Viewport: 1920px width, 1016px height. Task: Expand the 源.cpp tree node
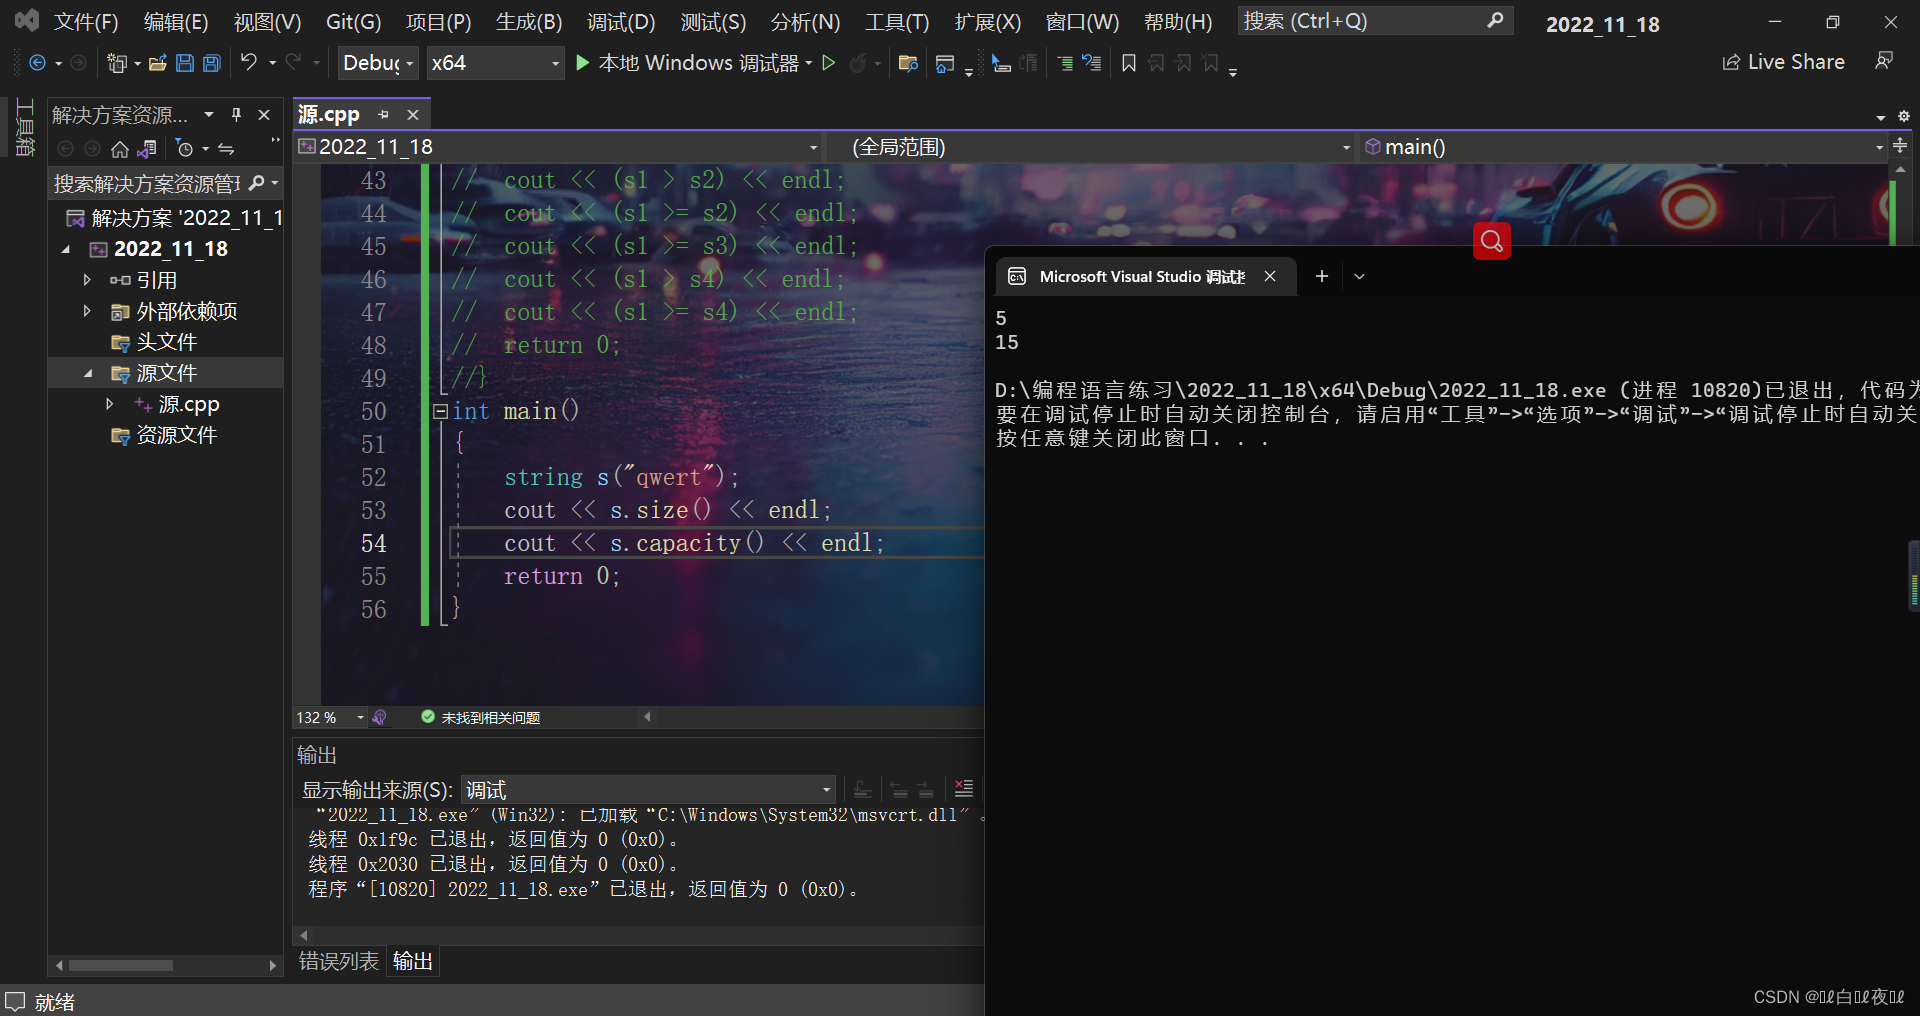110,404
